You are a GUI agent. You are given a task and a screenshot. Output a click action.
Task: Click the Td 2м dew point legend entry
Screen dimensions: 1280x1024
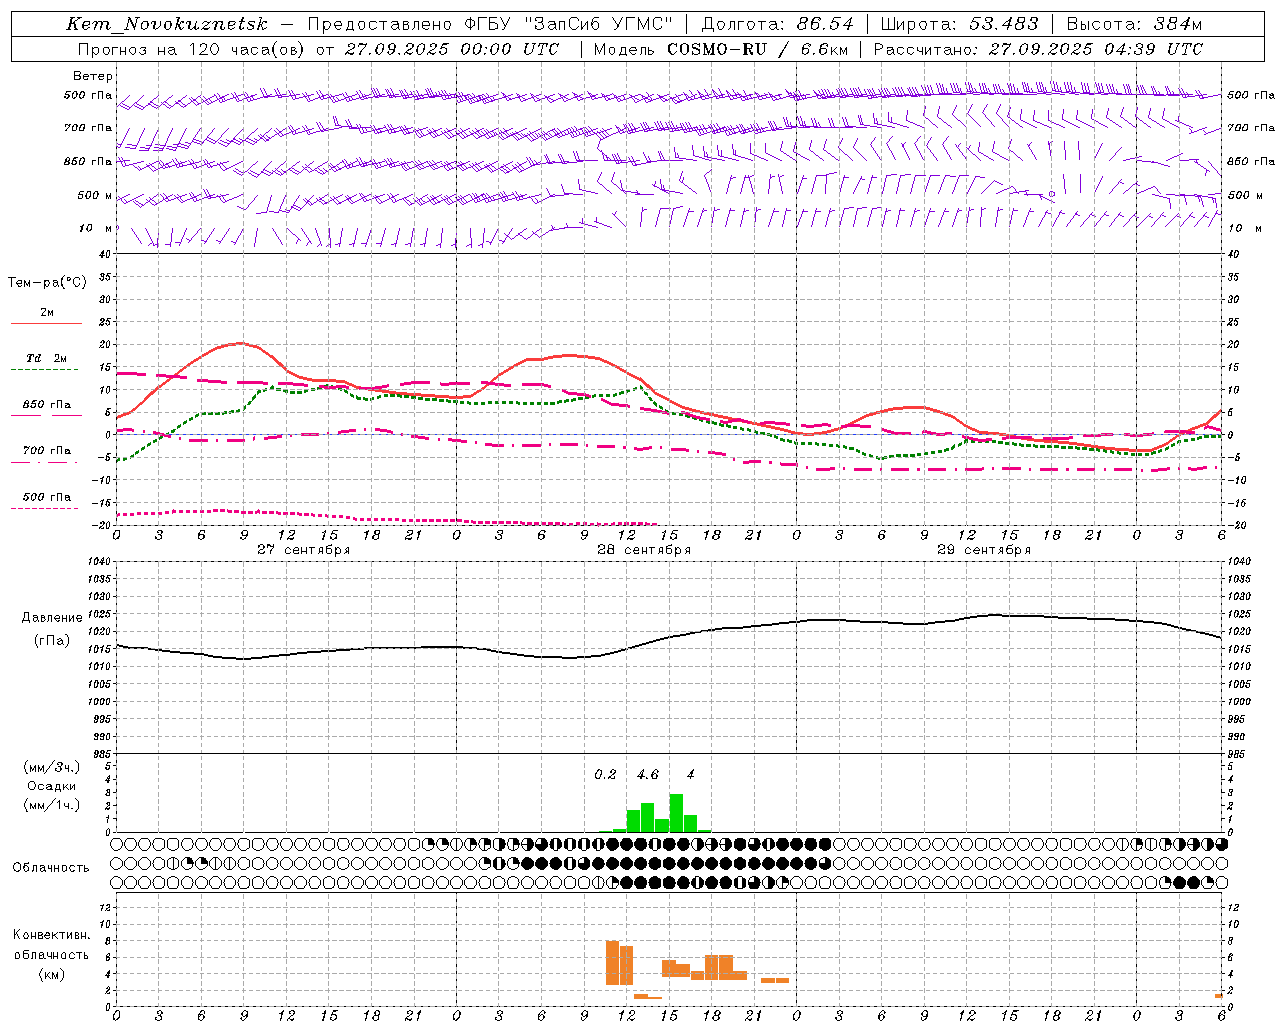[46, 358]
